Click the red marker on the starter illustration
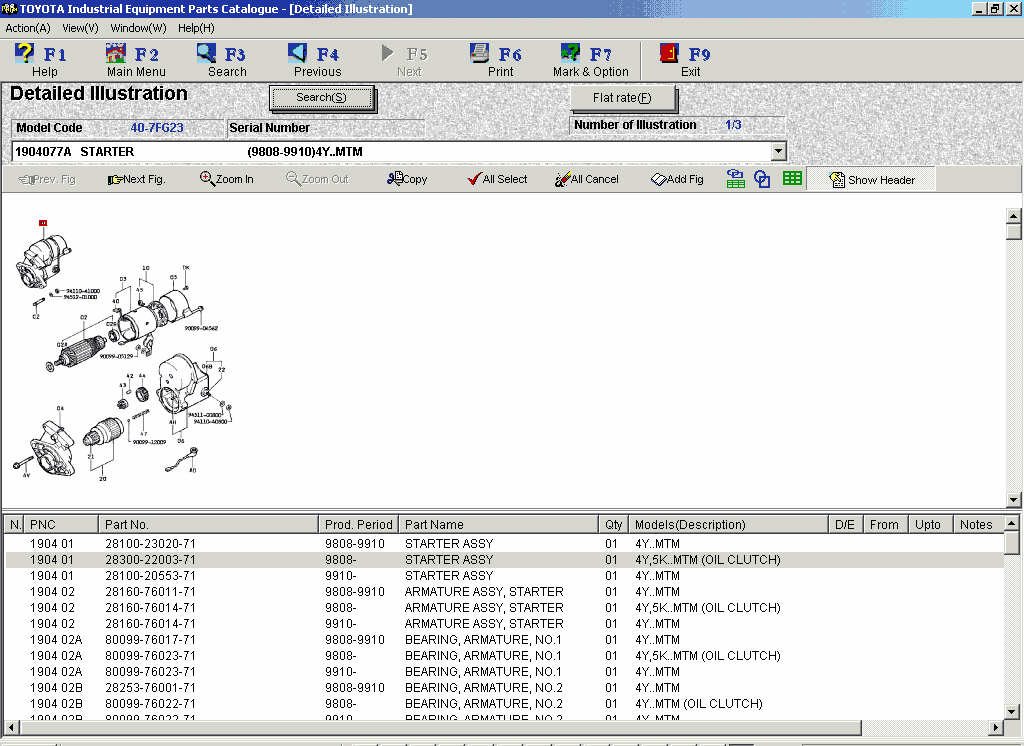 tap(43, 223)
